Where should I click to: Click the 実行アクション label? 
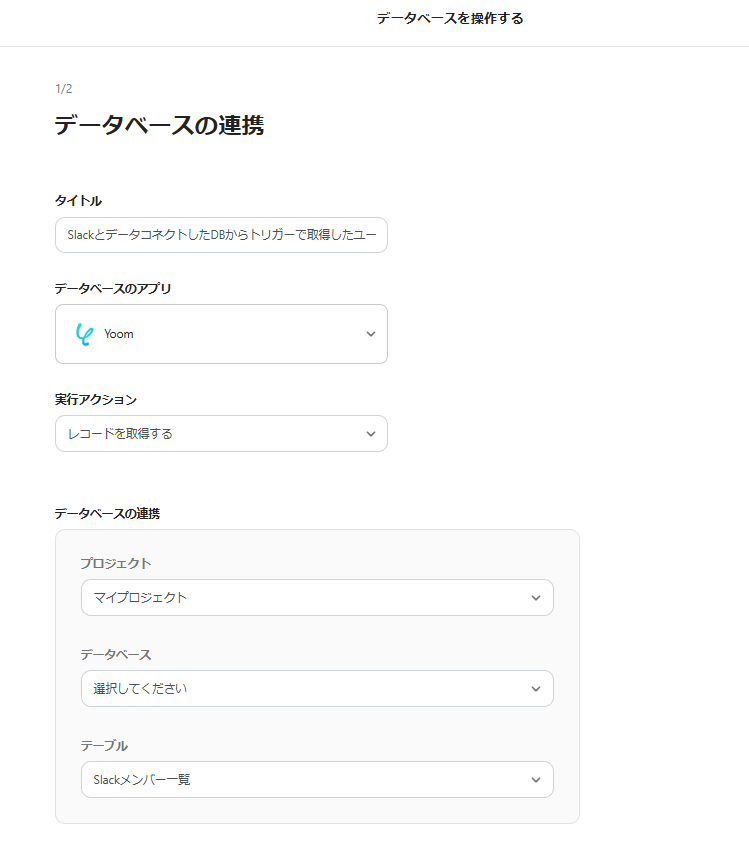point(96,399)
